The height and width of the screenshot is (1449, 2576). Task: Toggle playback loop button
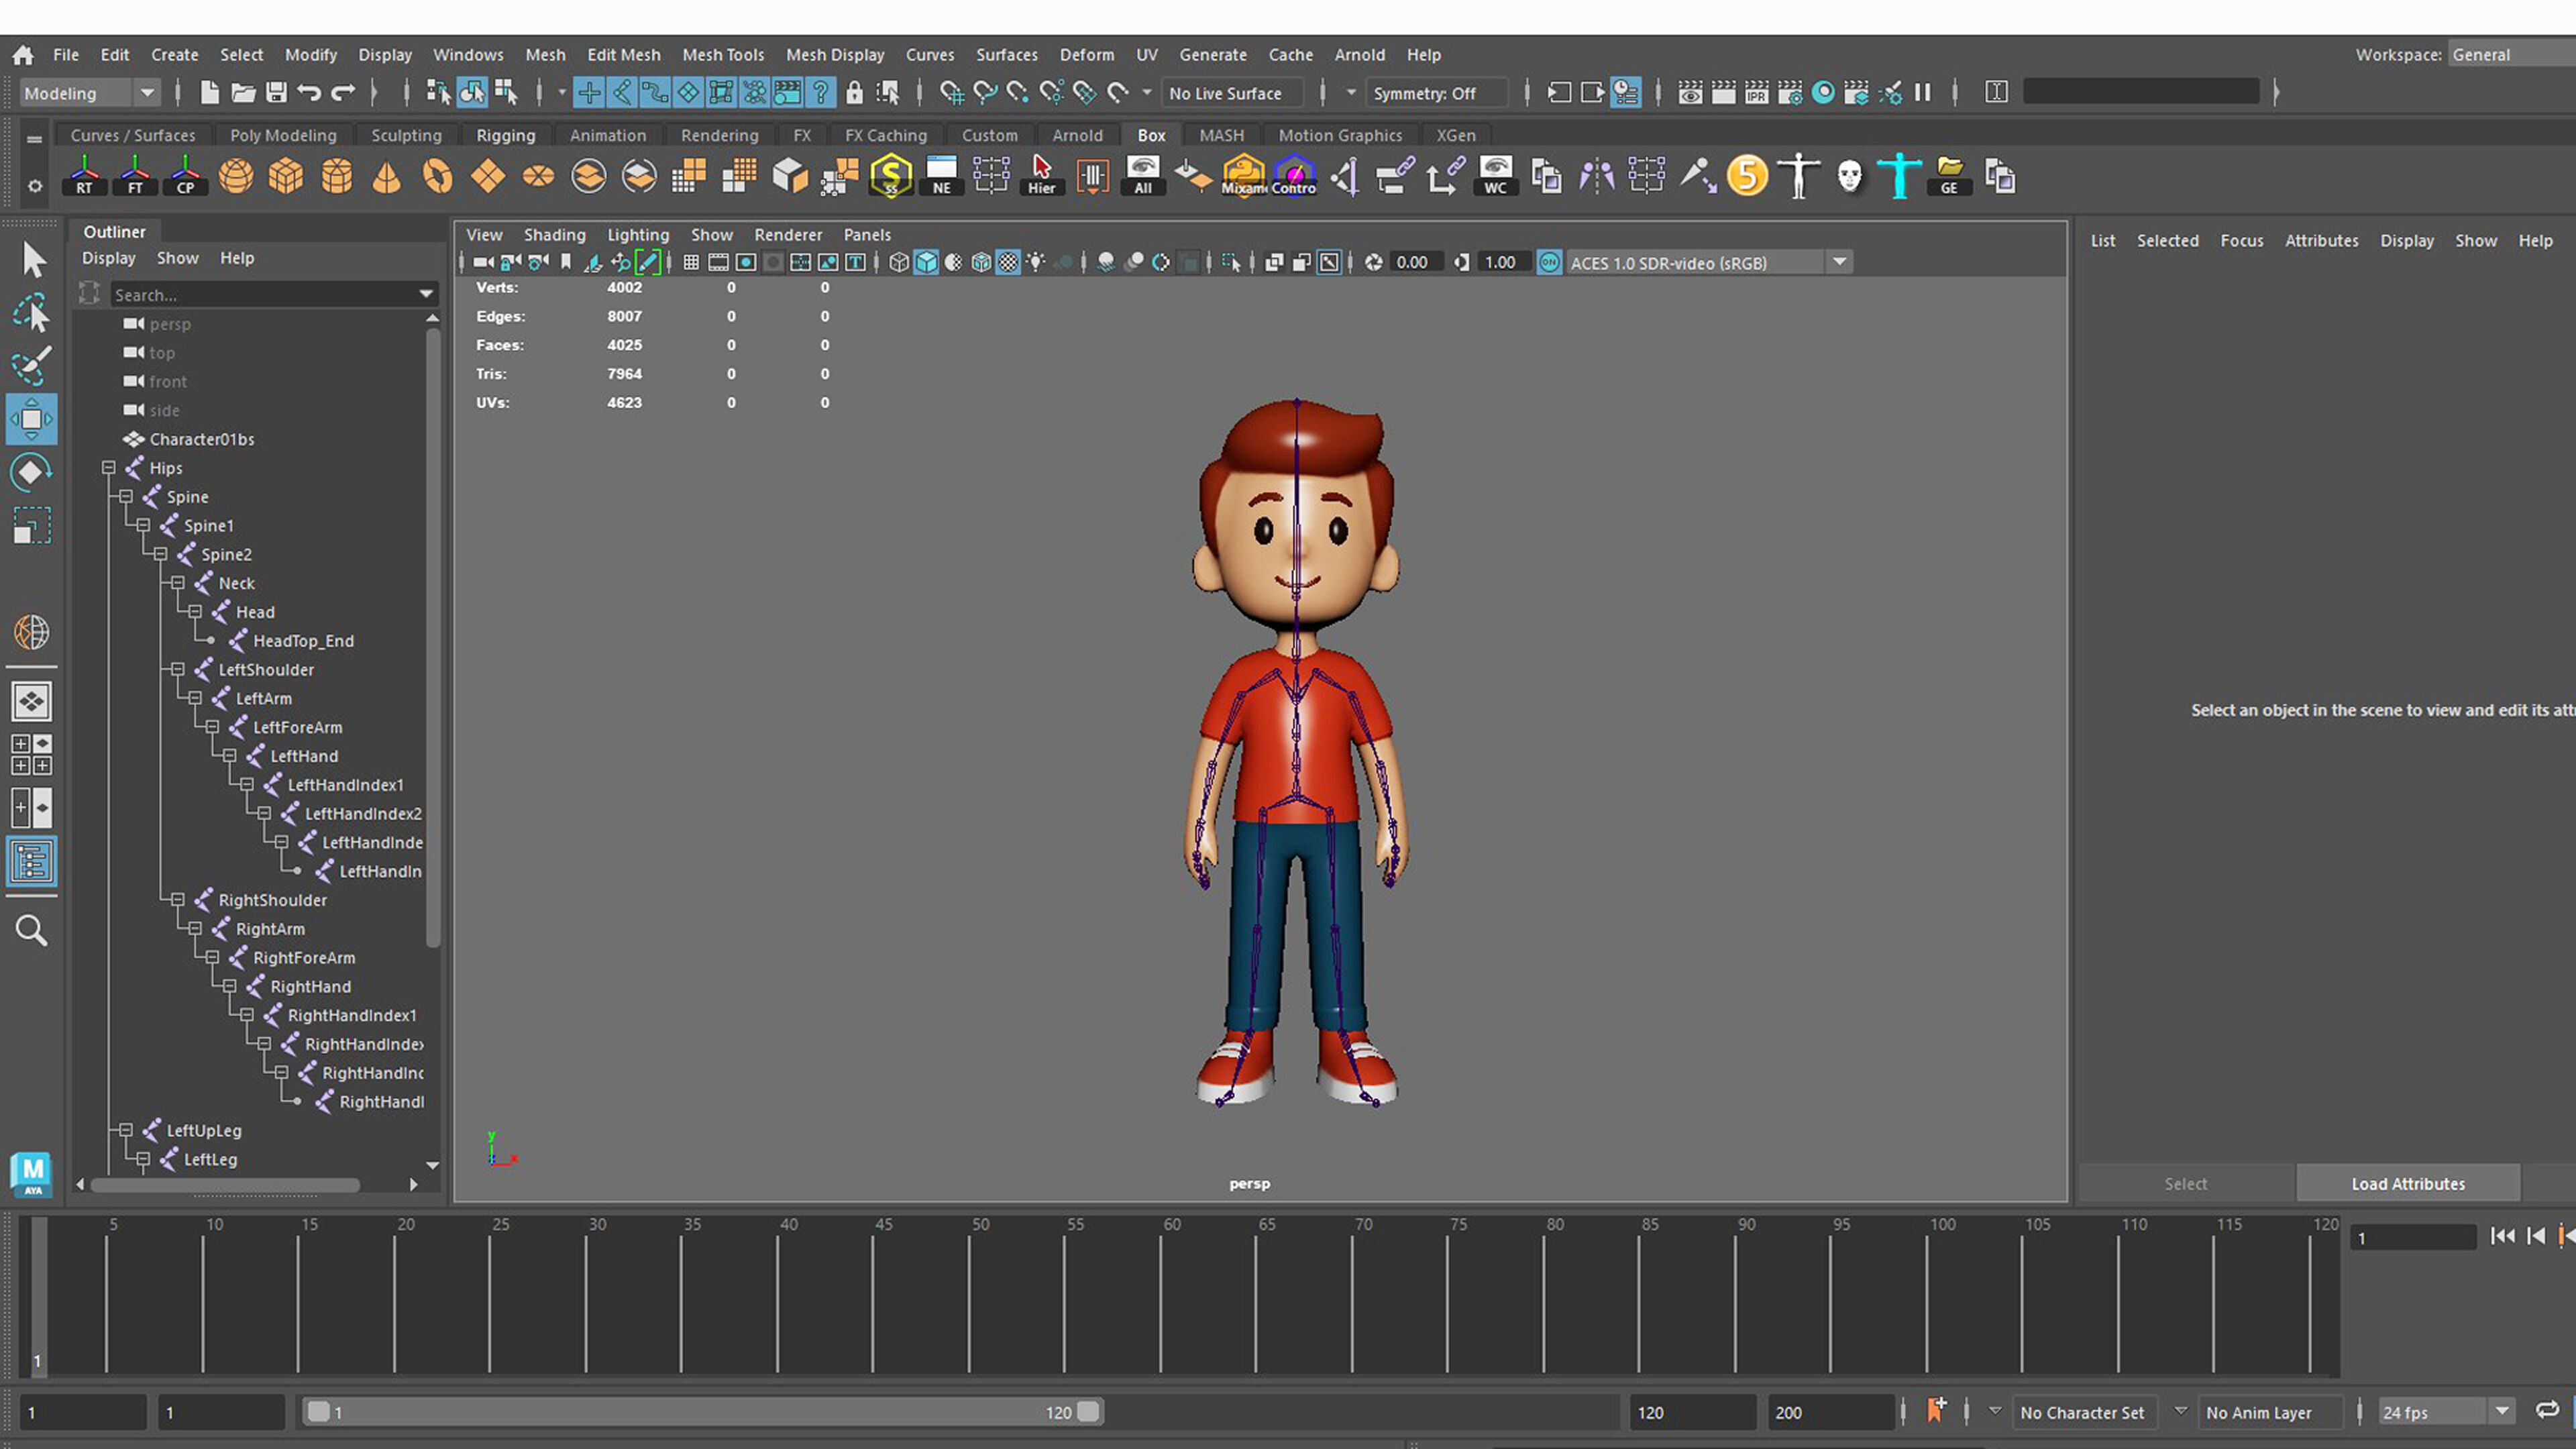pos(2547,1411)
